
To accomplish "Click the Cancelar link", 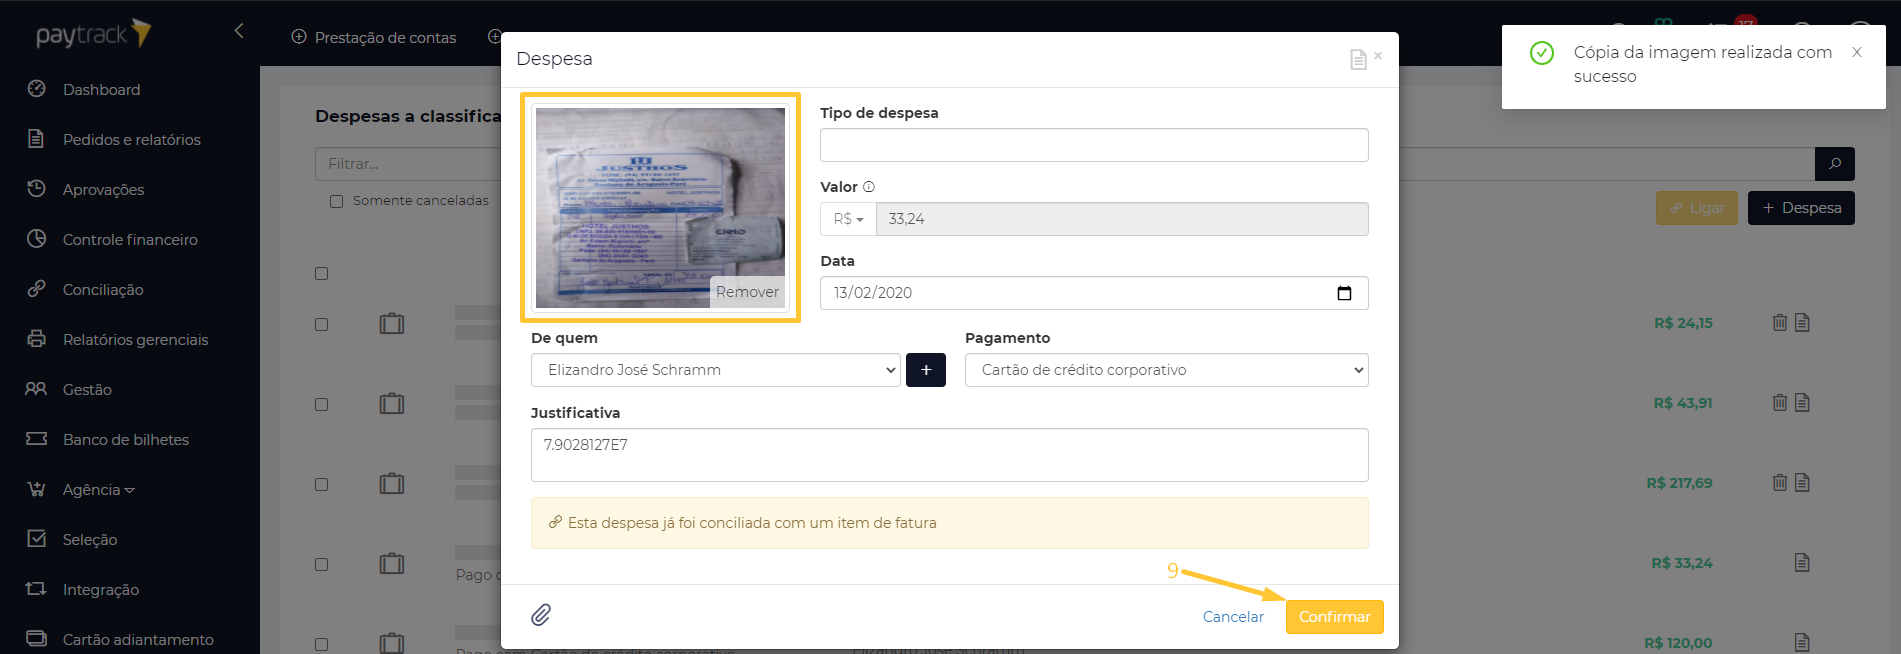I will [x=1232, y=617].
